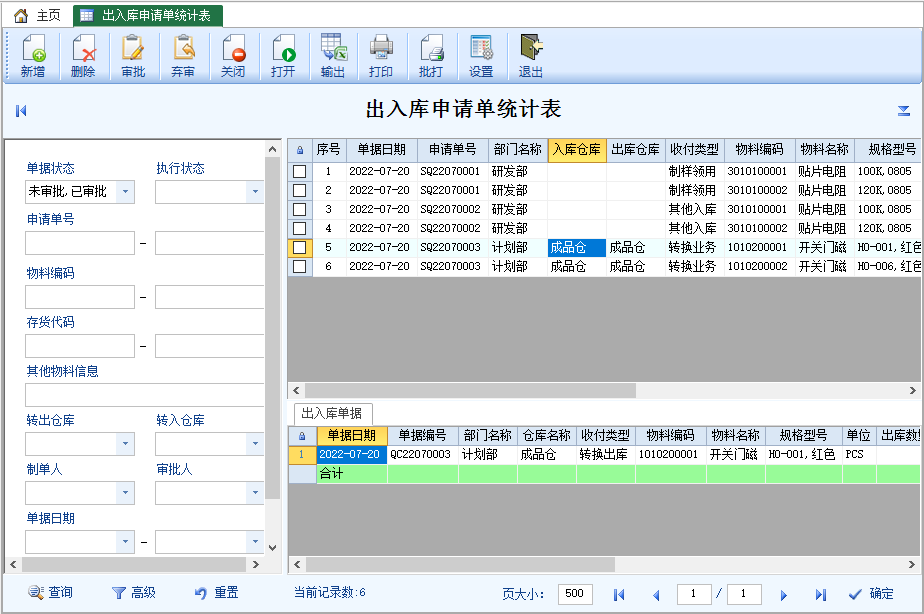This screenshot has height=614, width=924.
Task: Select the checkbox on row 6
Action: tap(300, 266)
